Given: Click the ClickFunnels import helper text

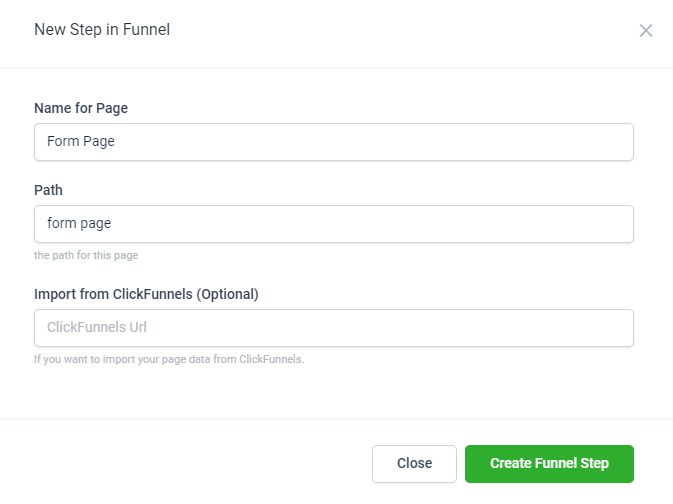Looking at the screenshot, I should tap(169, 359).
